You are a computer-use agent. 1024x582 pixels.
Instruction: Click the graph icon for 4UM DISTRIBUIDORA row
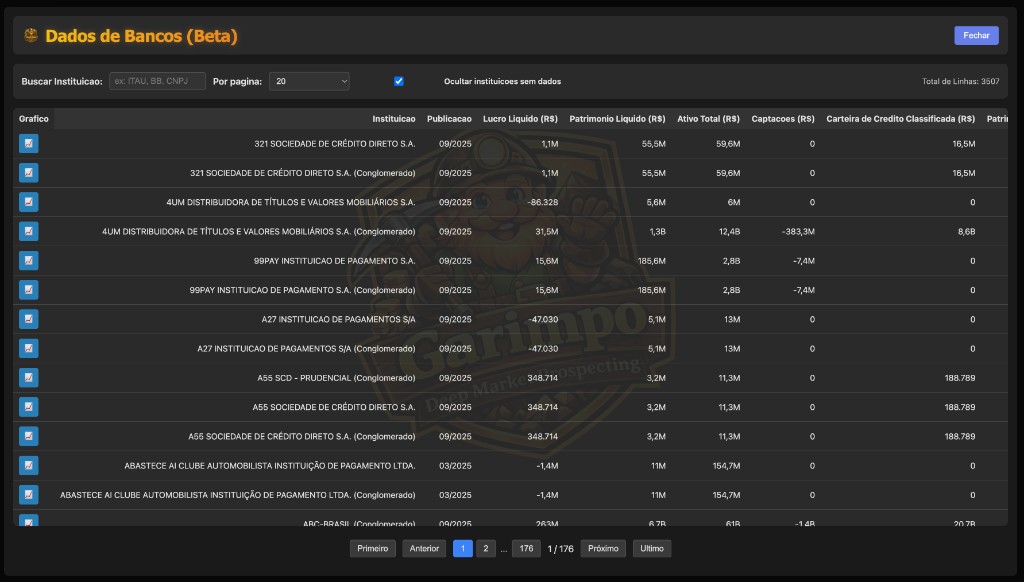[x=28, y=201]
